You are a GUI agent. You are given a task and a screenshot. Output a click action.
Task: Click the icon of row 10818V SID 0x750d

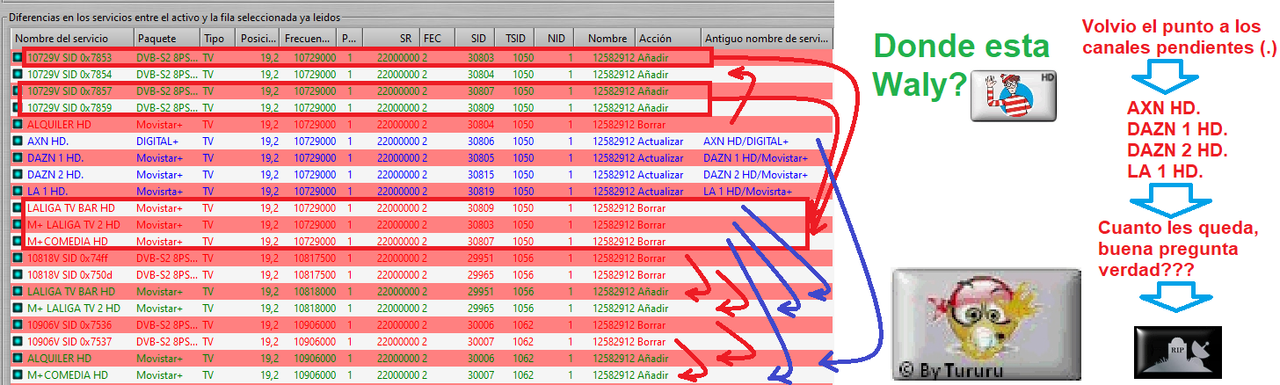click(x=18, y=275)
